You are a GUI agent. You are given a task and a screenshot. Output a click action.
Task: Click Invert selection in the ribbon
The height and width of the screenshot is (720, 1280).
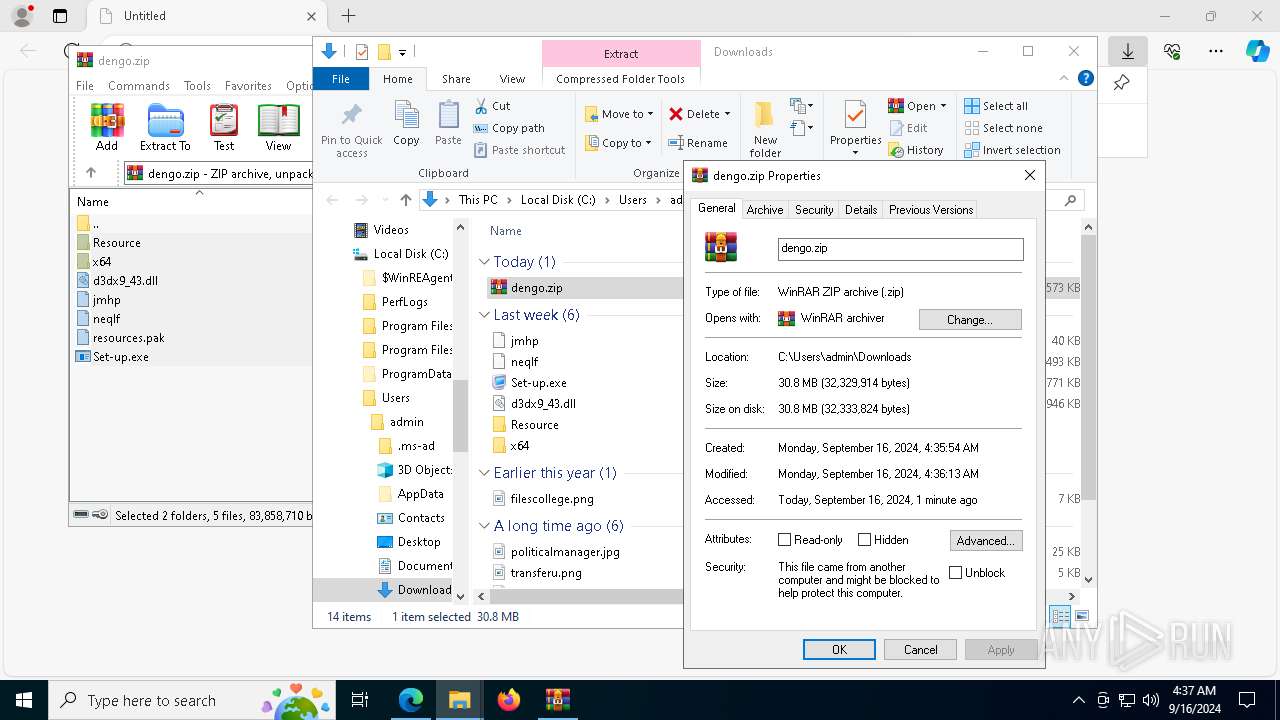coord(1012,150)
